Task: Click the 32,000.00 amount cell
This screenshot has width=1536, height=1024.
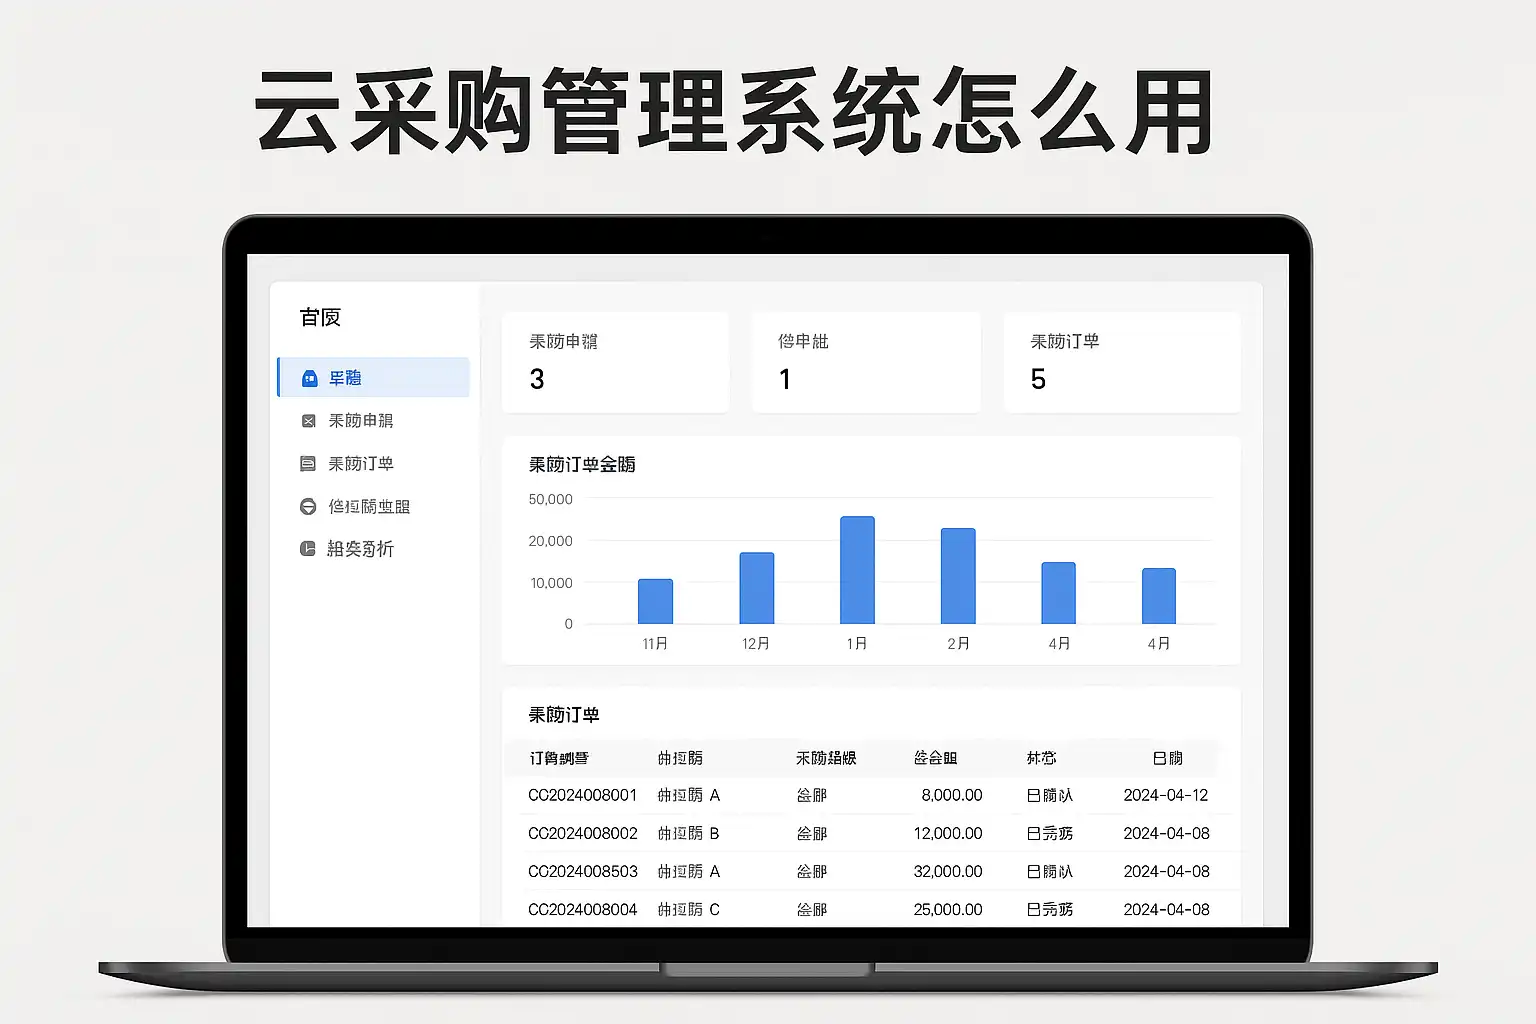Action: (x=947, y=871)
